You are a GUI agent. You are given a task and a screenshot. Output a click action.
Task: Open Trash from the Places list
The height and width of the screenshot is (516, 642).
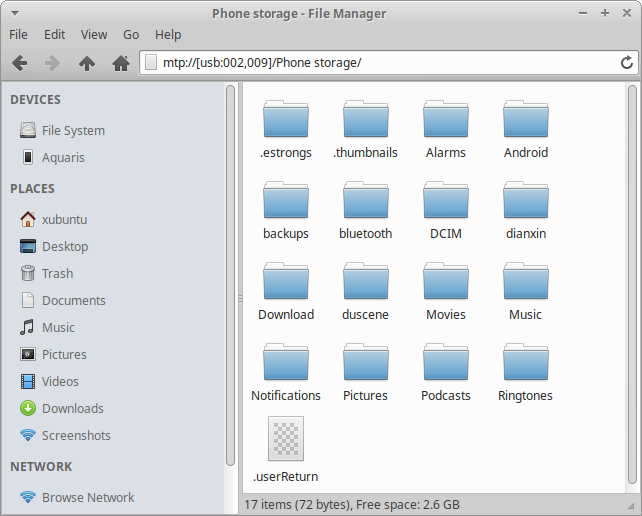point(57,273)
